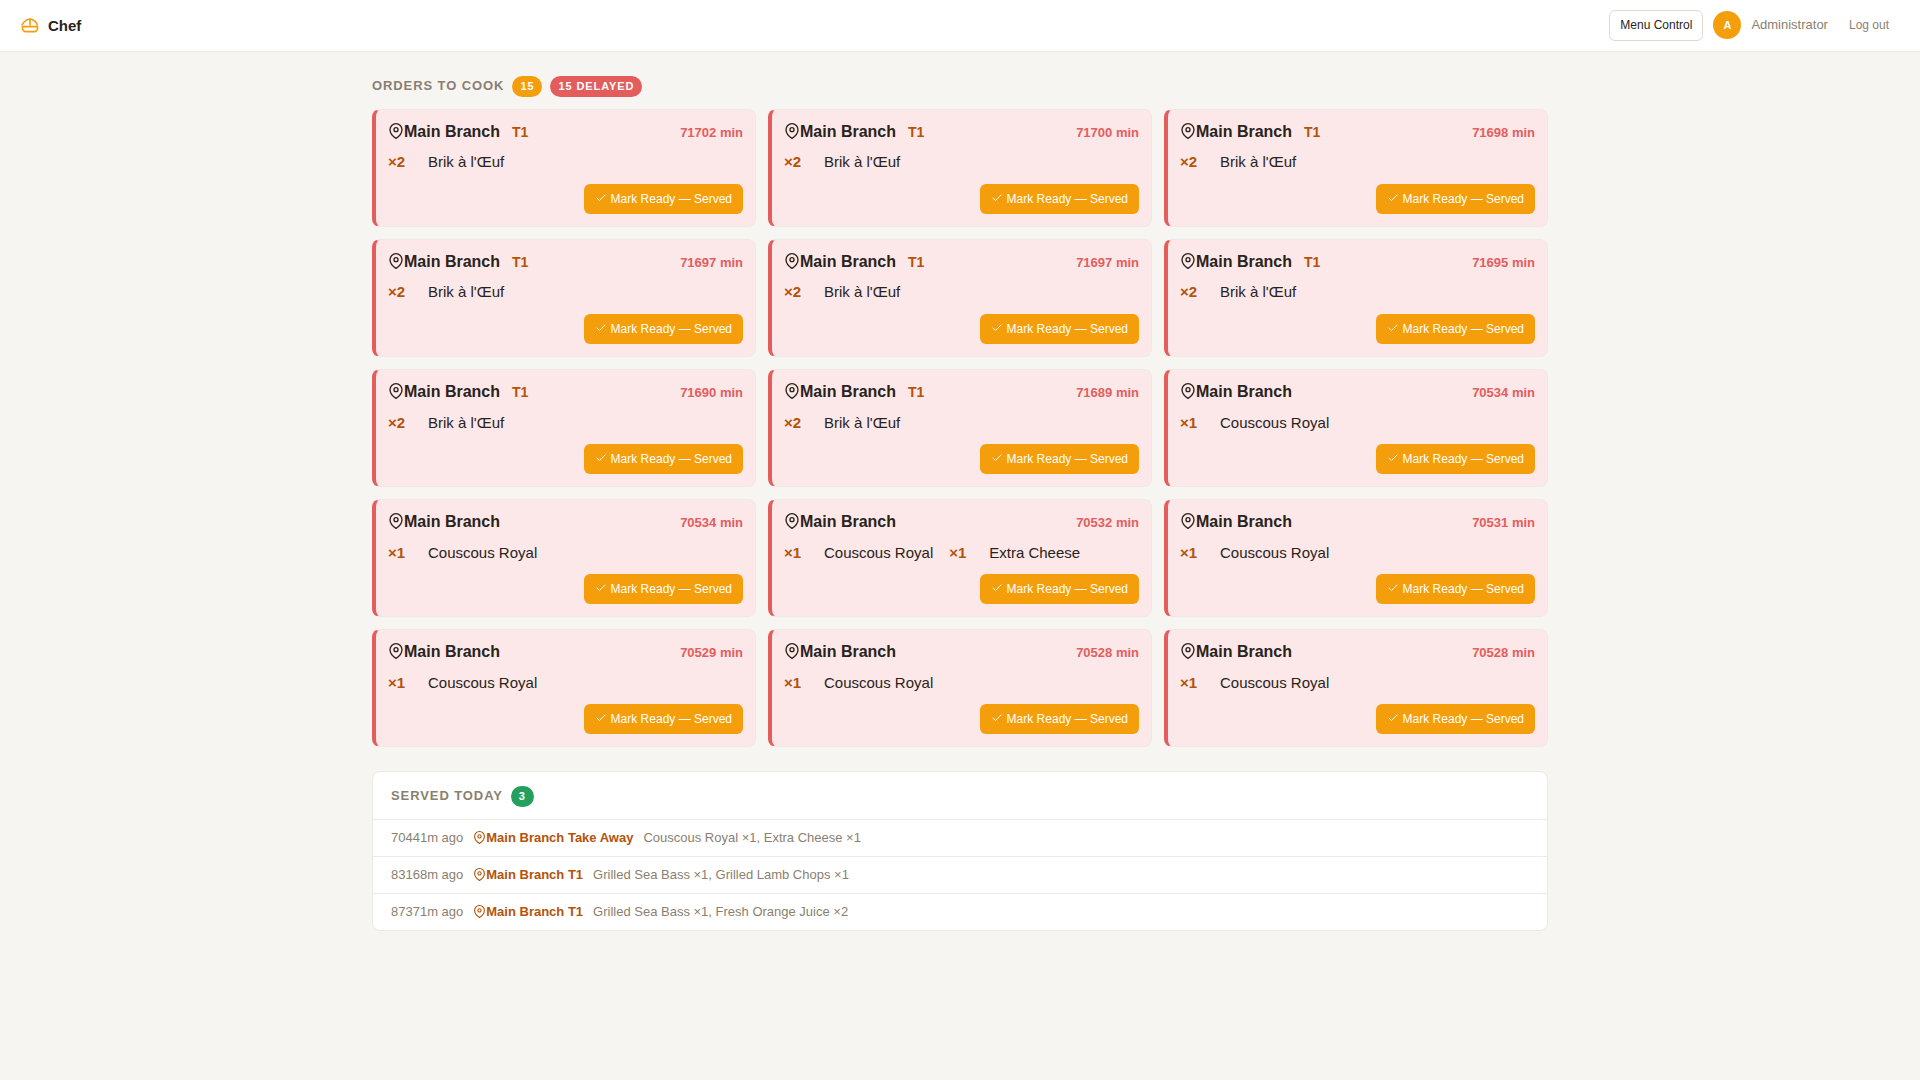Click the 83168m ago timestamp
The image size is (1920, 1080).
point(427,875)
